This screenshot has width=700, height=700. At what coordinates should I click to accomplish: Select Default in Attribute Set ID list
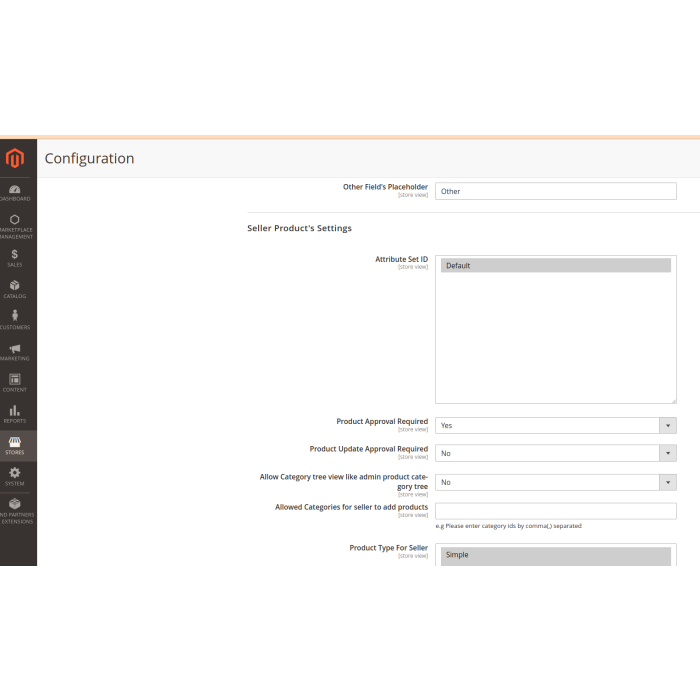[555, 266]
